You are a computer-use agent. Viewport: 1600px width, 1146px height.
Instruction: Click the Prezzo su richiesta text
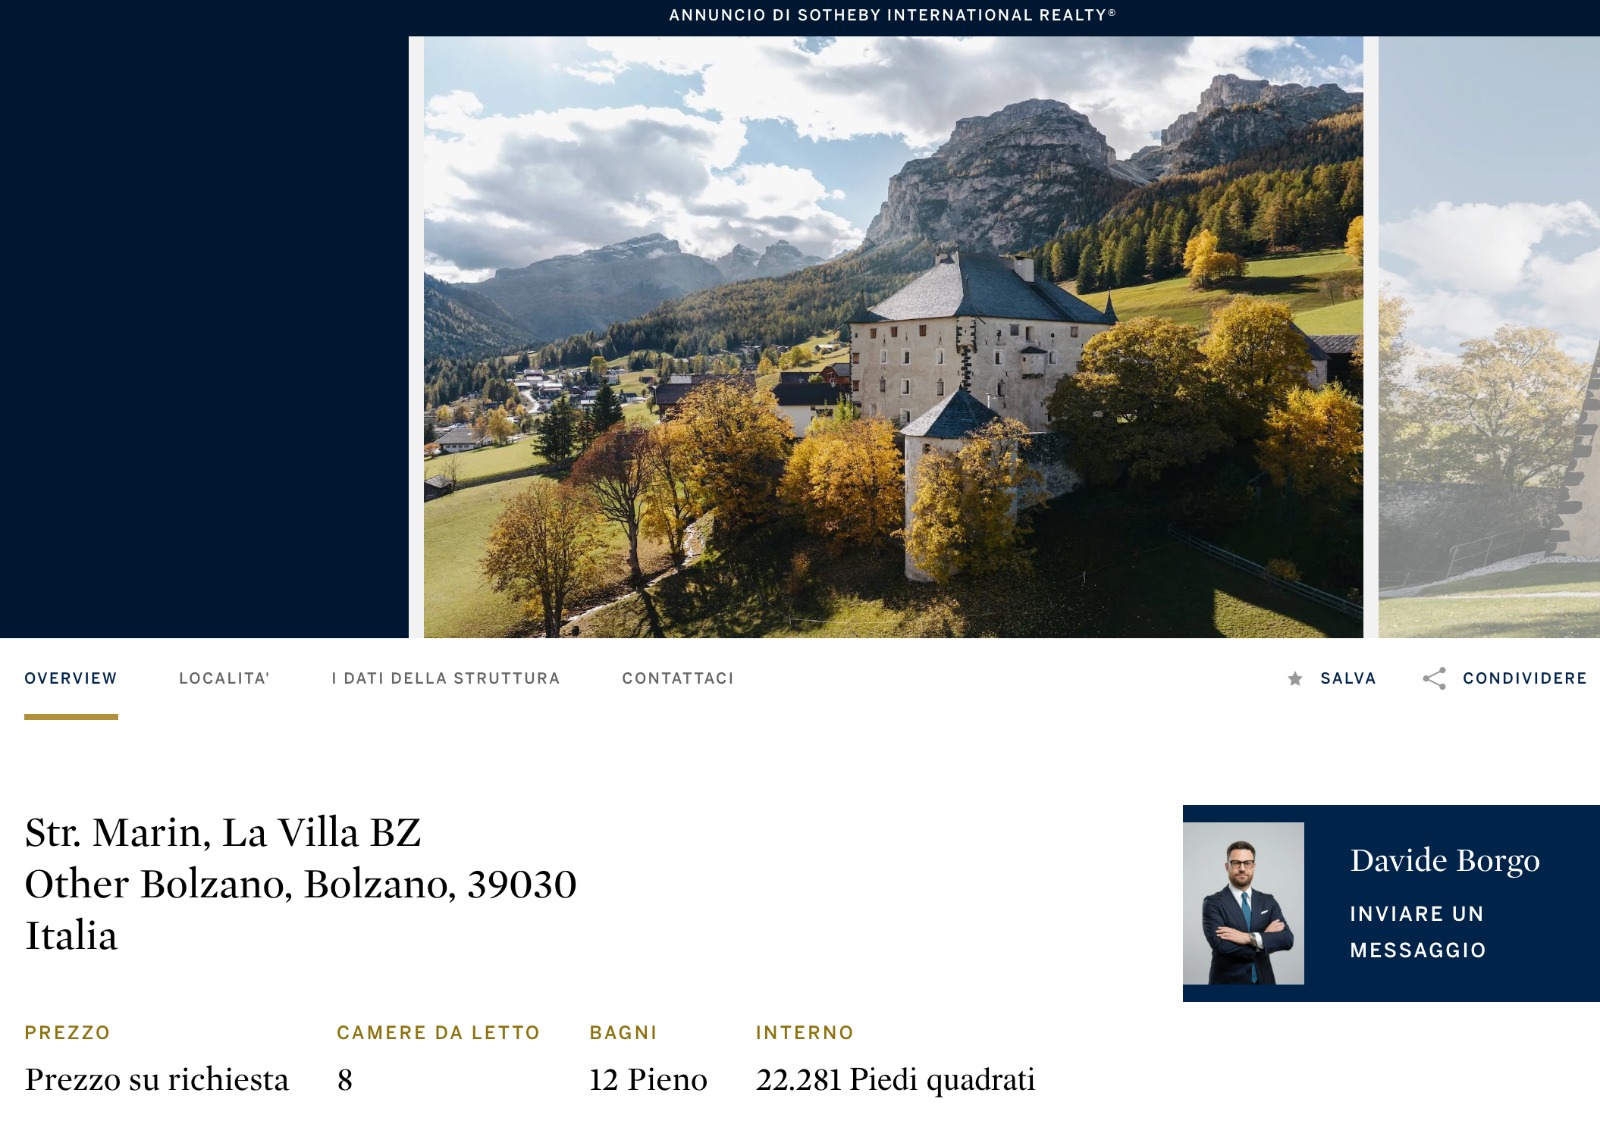coord(157,1080)
